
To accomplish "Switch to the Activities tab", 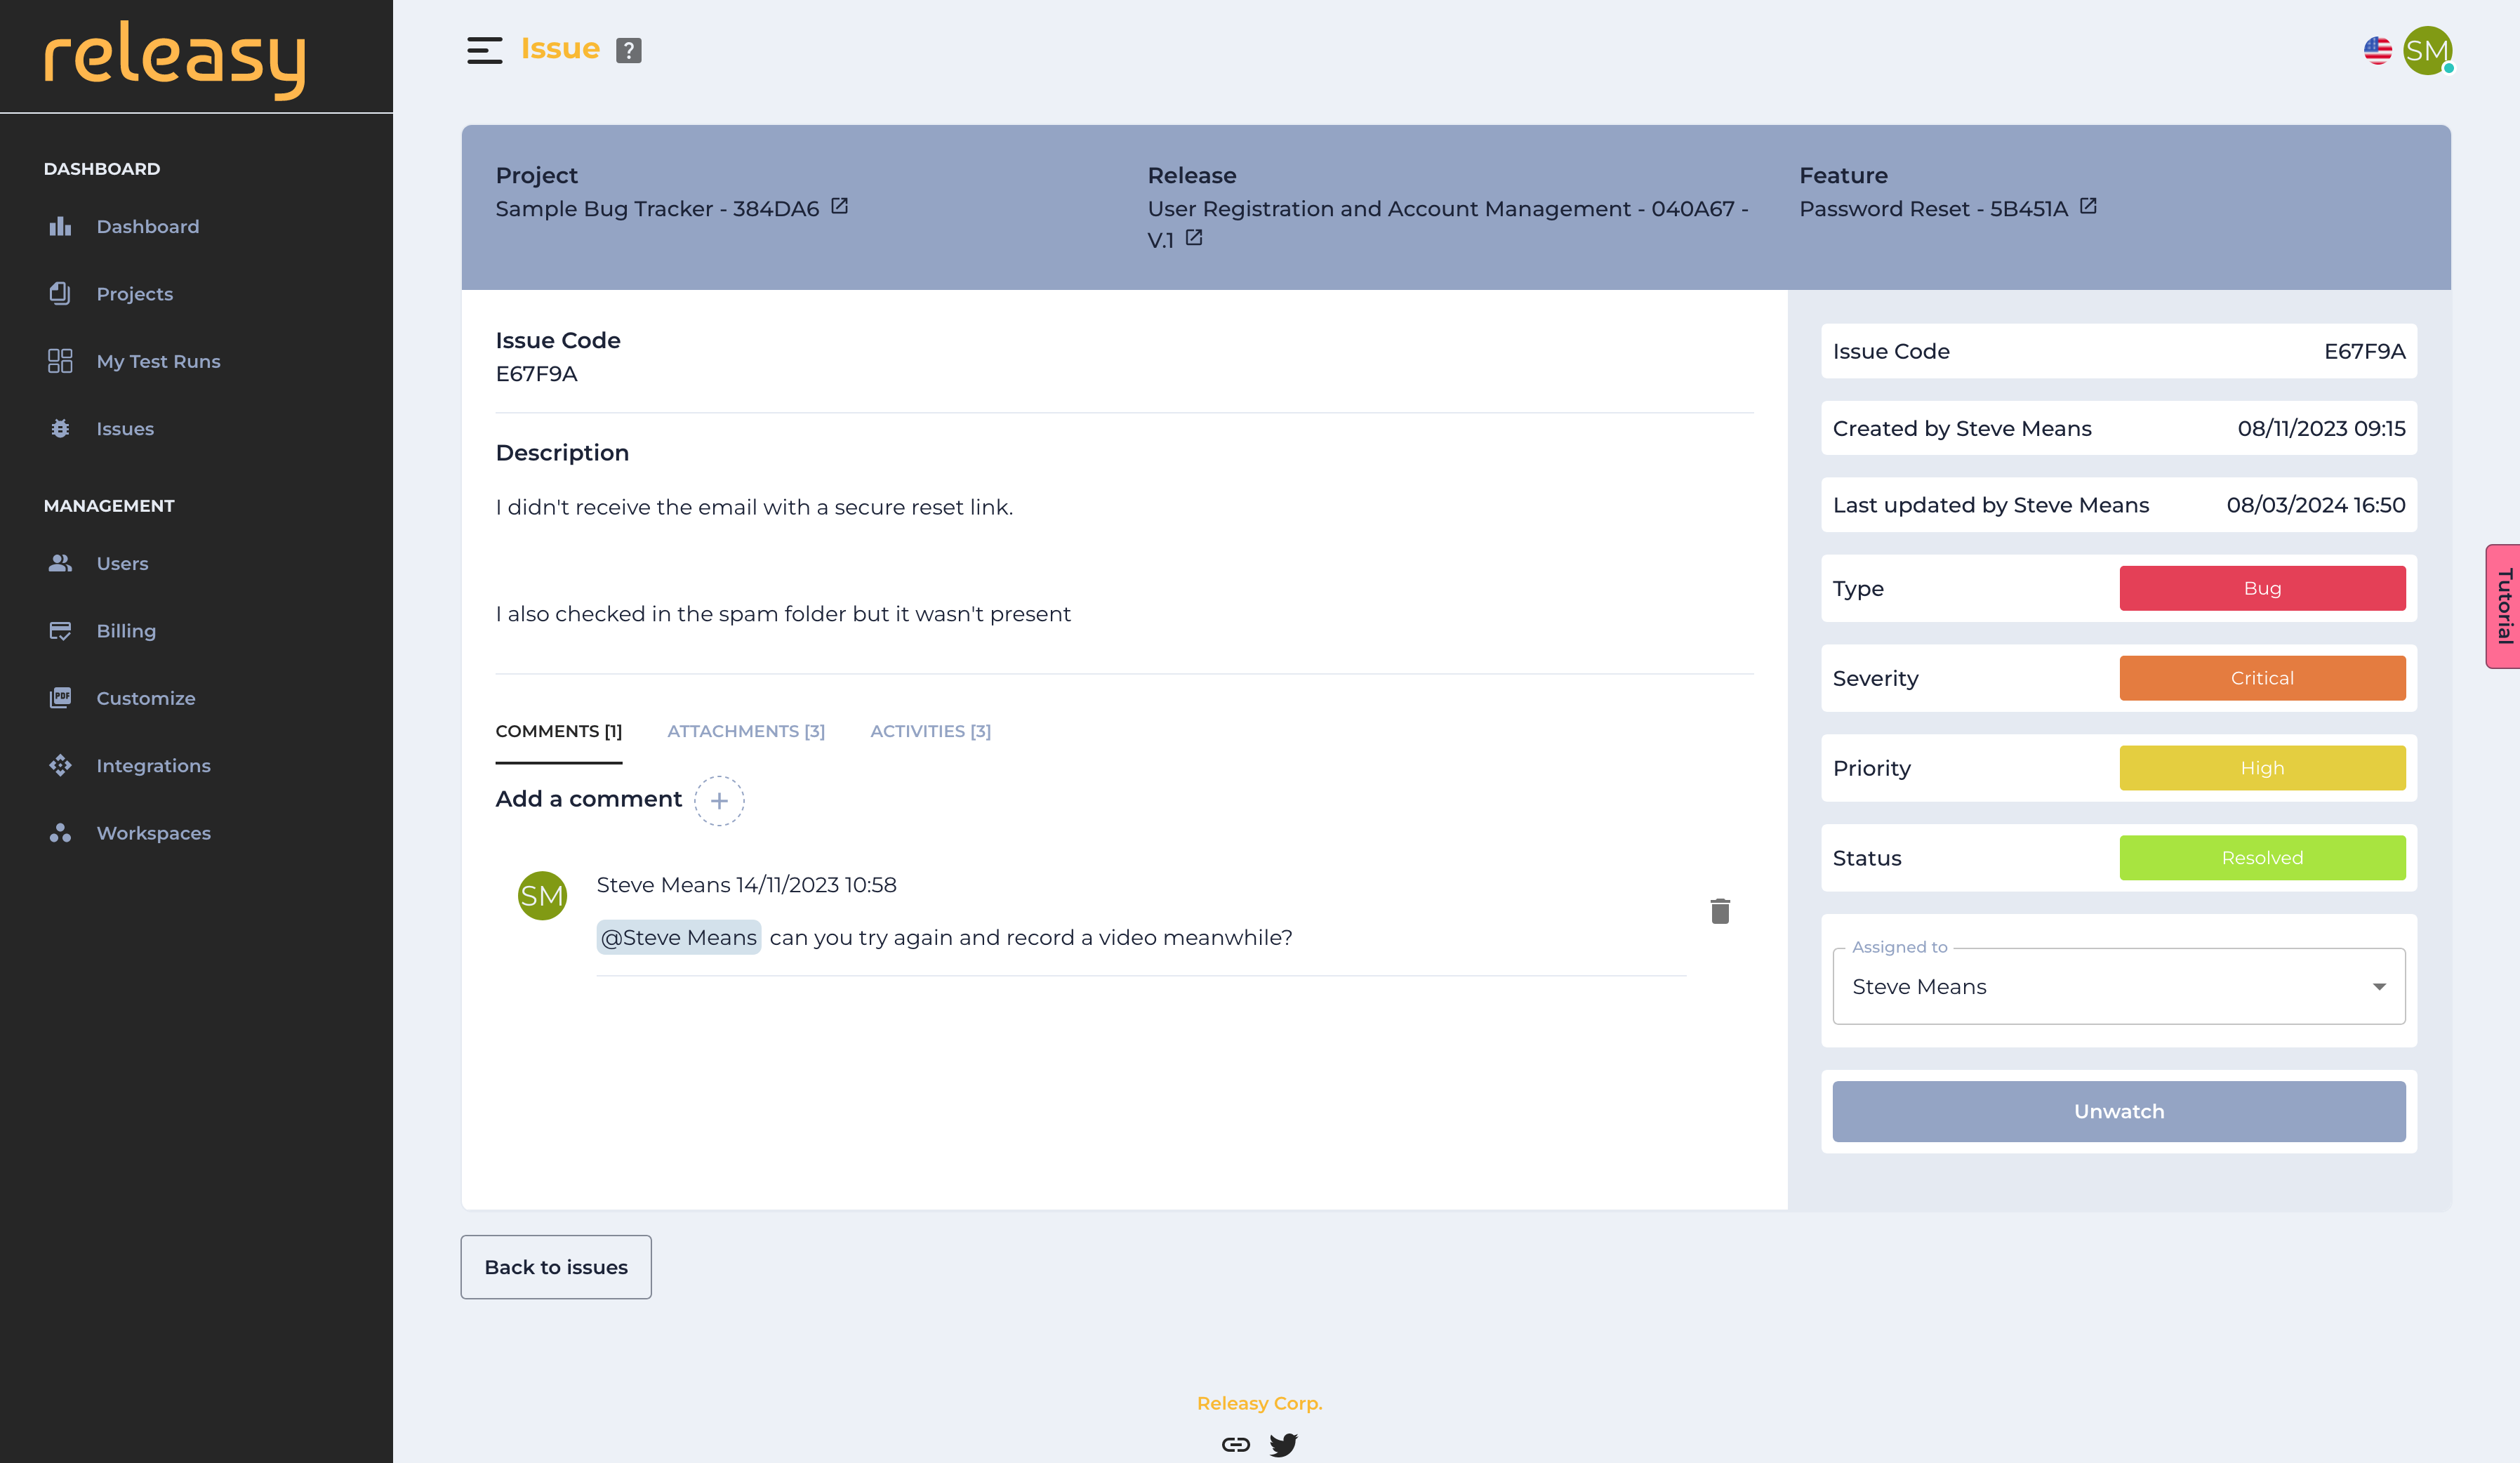I will 930,731.
